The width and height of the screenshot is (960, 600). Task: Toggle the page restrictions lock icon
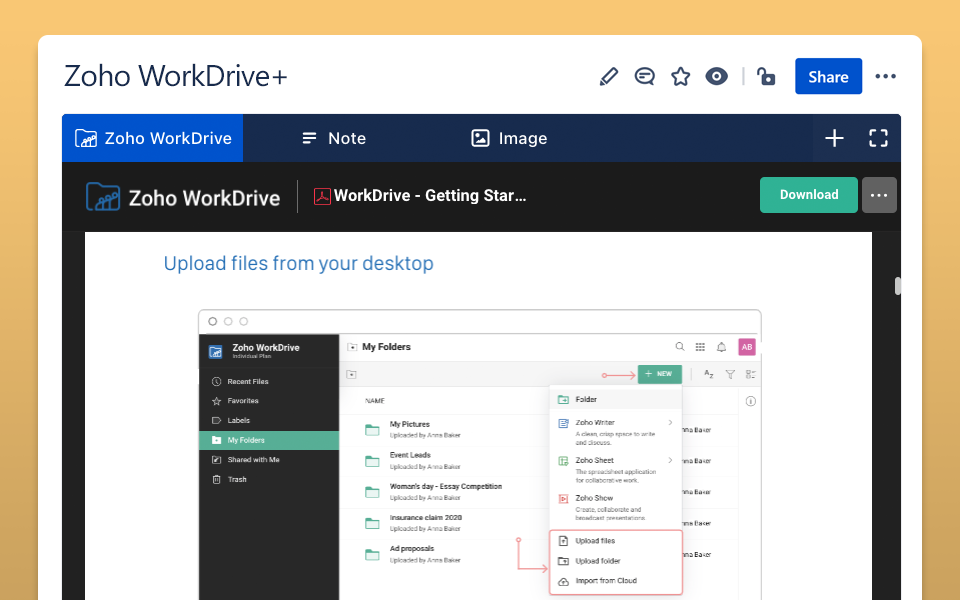766,77
